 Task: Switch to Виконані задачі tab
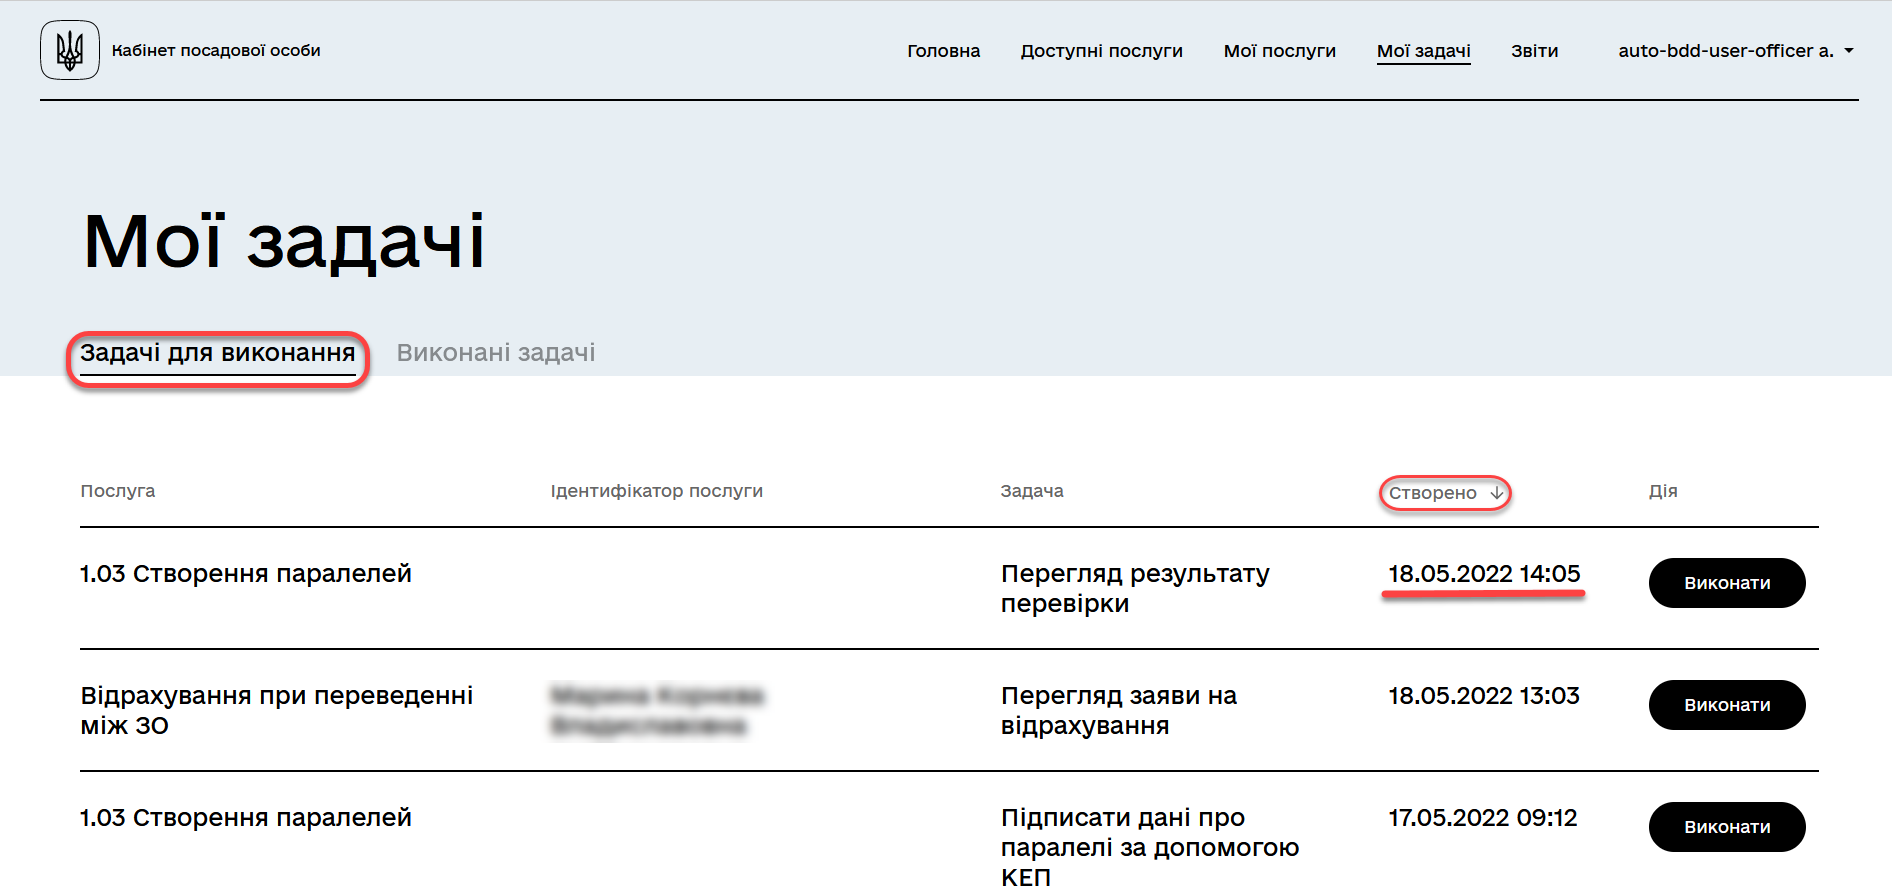496,353
